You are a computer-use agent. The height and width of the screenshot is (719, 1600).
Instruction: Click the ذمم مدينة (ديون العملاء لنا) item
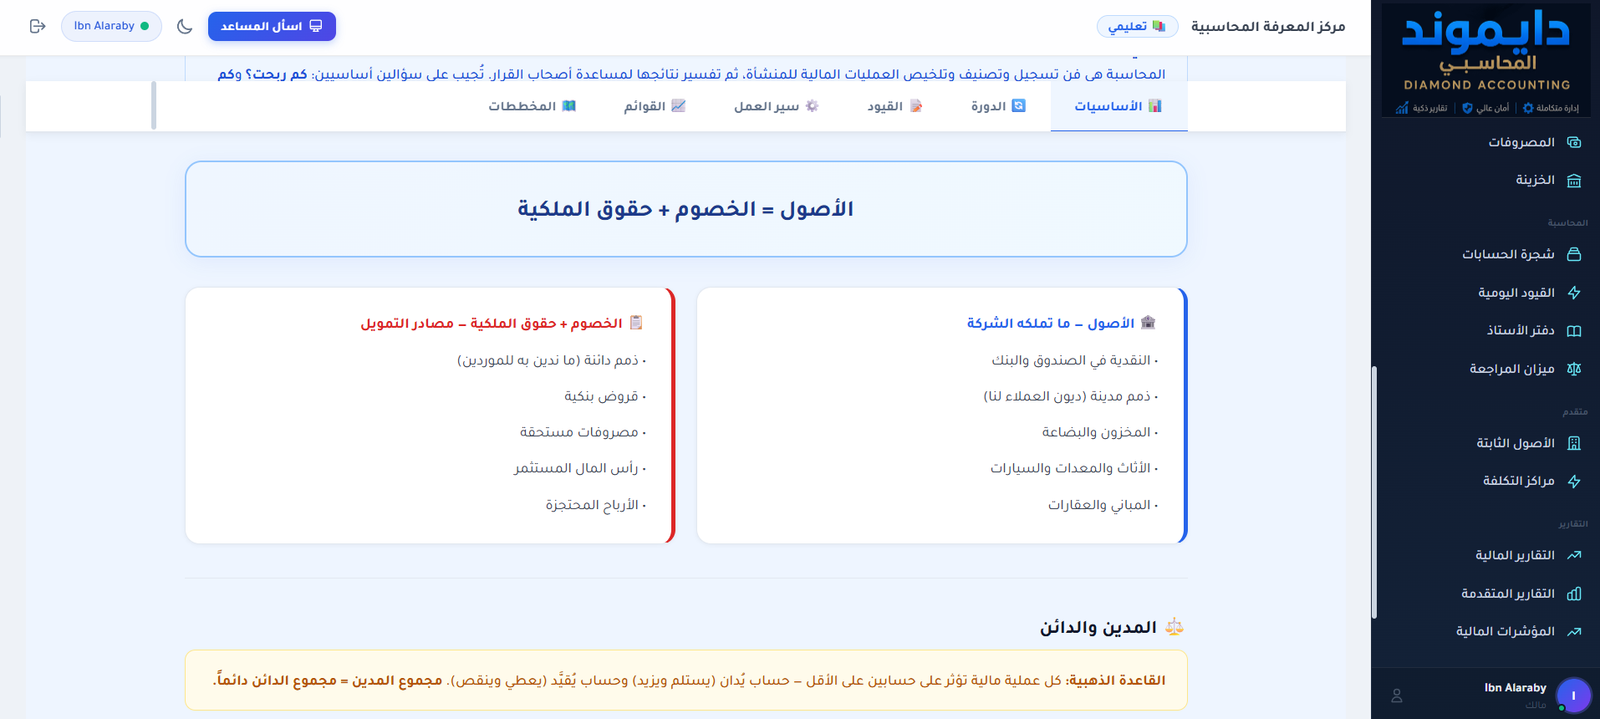coord(1070,396)
